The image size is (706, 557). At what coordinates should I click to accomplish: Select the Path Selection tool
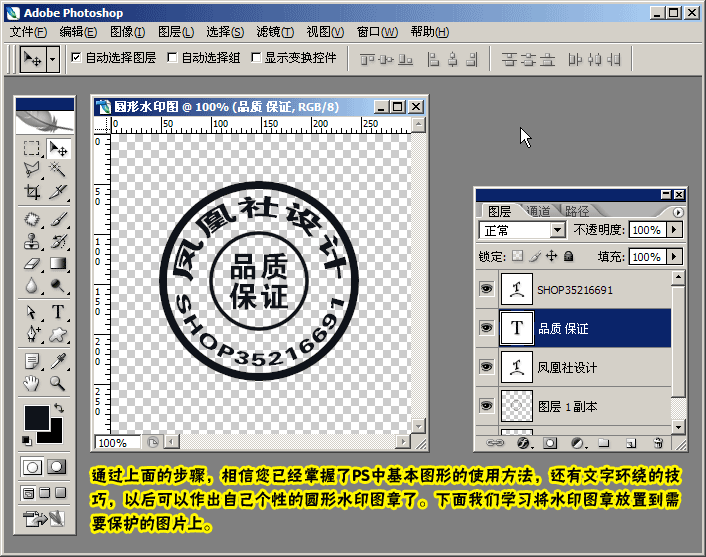(32, 312)
